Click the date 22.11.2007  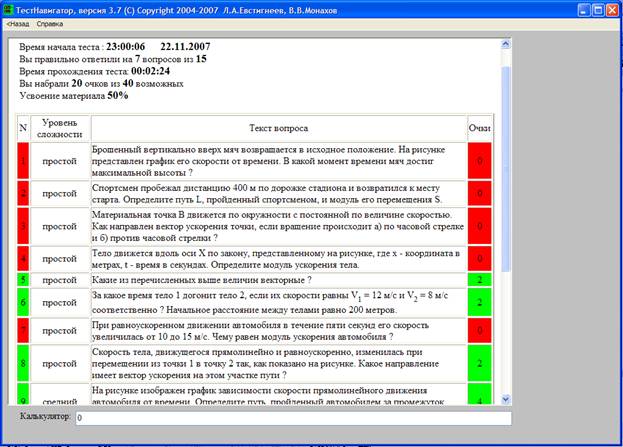[185, 46]
